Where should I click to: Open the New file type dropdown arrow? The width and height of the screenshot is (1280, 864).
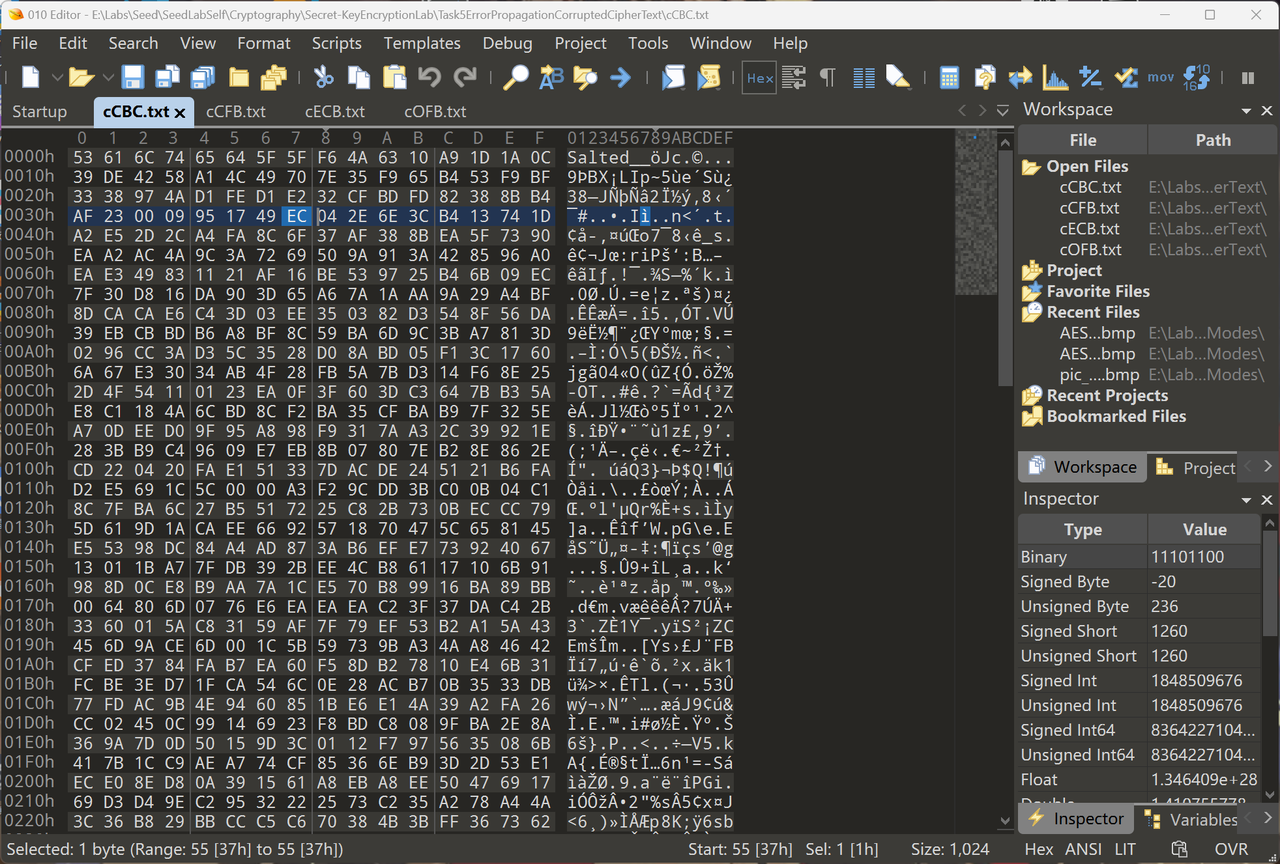click(56, 78)
